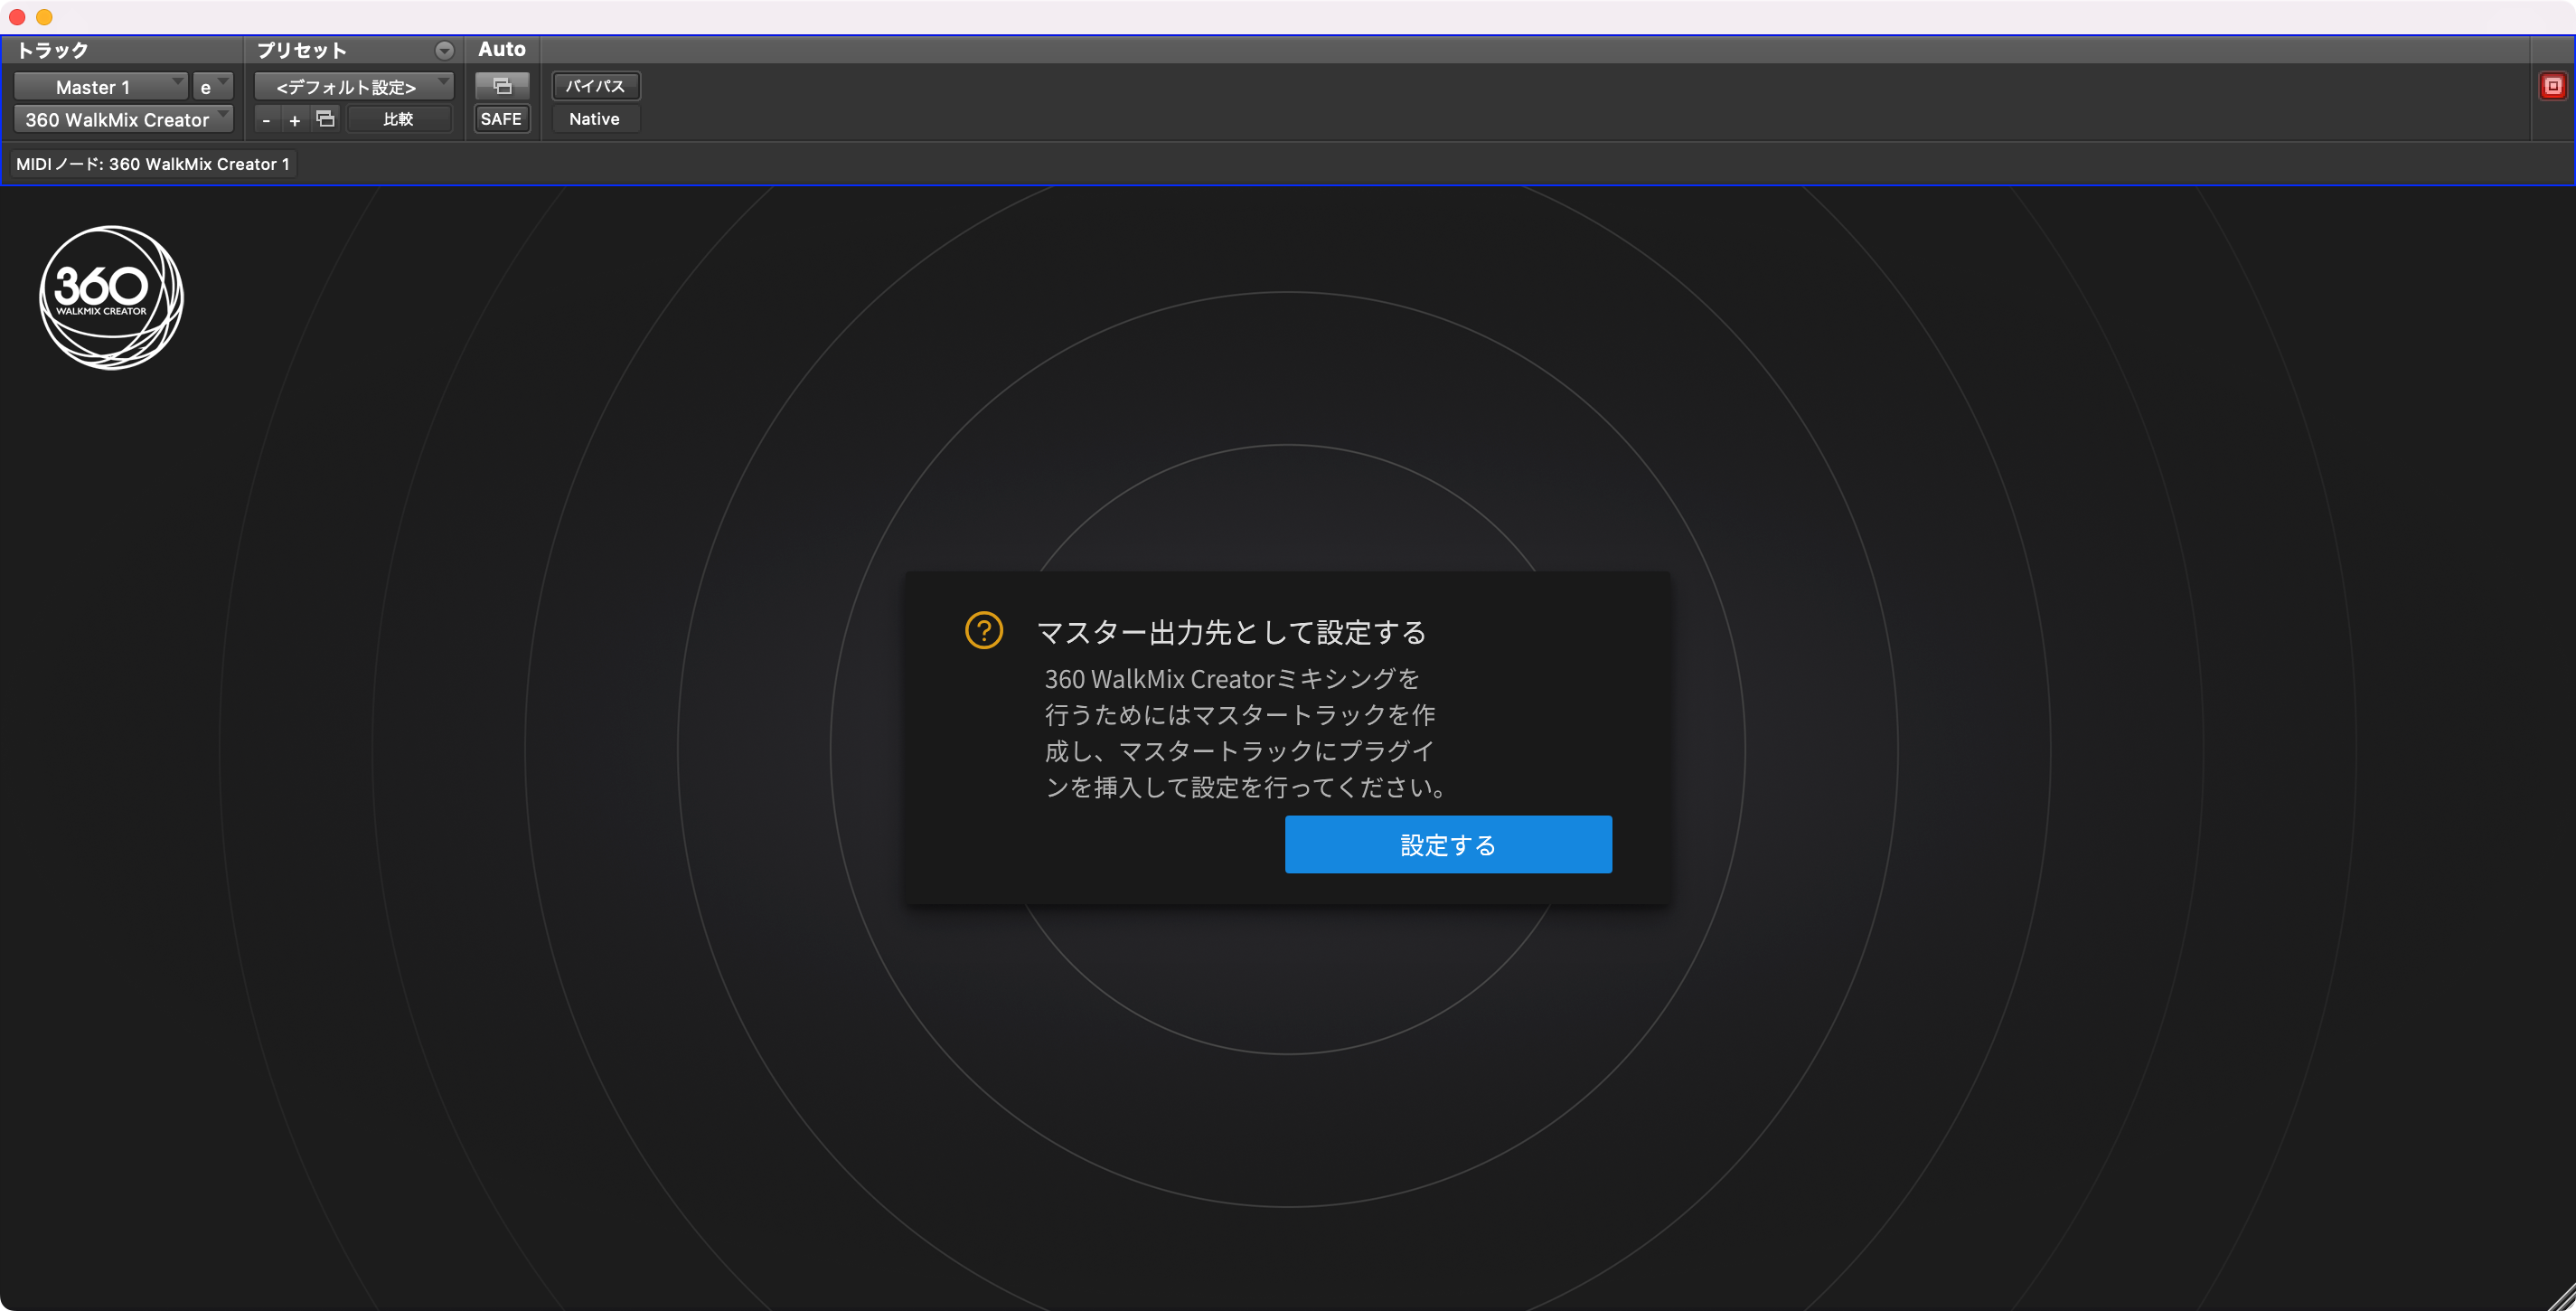The width and height of the screenshot is (2576, 1311).
Task: Toggle the 比較 compare button
Action: pyautogui.click(x=399, y=119)
